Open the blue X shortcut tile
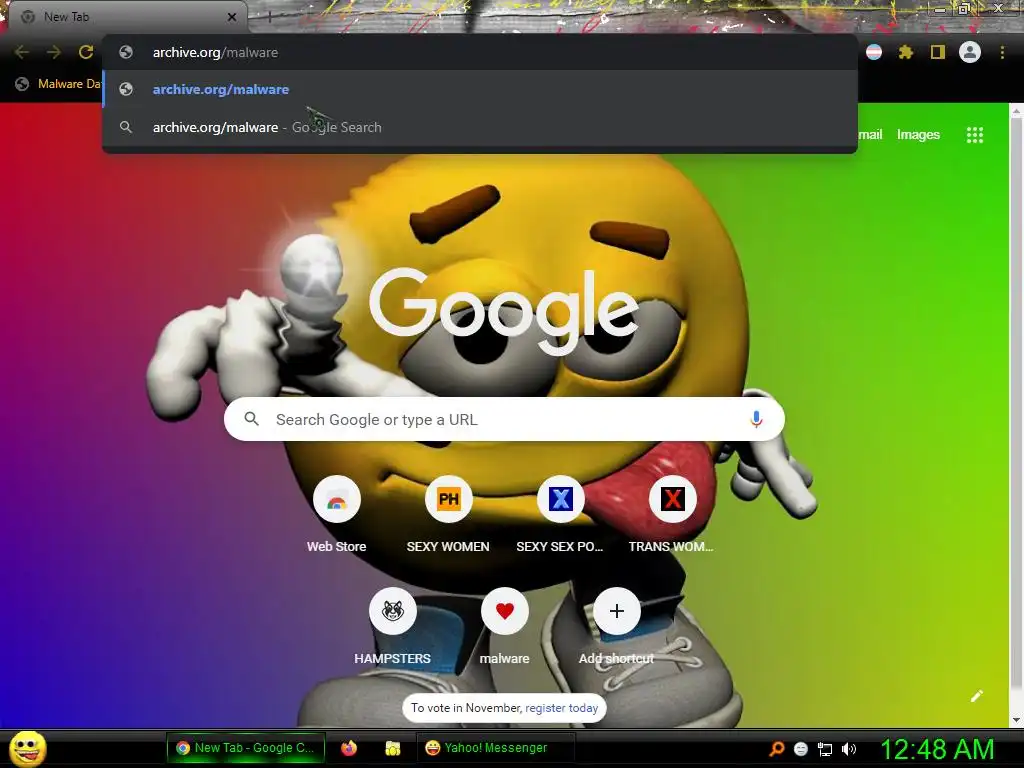The image size is (1024, 768). pyautogui.click(x=560, y=514)
